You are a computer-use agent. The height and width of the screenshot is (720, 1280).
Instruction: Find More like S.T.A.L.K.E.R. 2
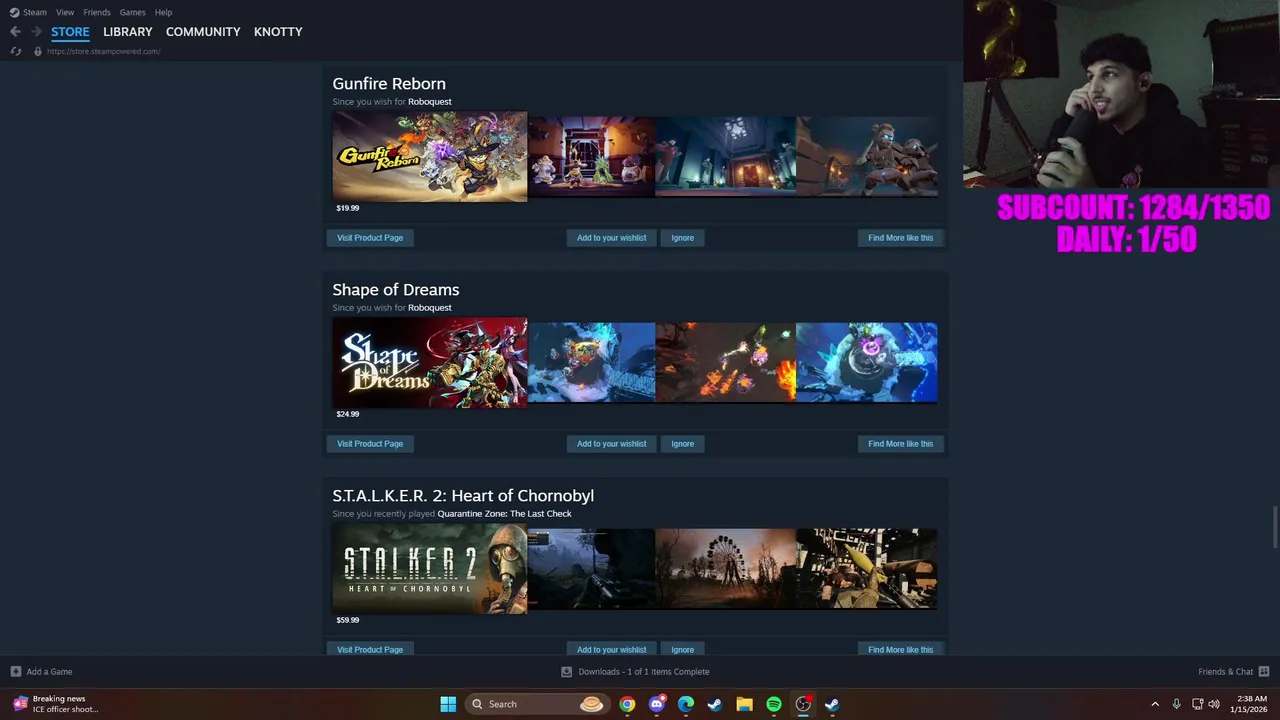coord(901,649)
